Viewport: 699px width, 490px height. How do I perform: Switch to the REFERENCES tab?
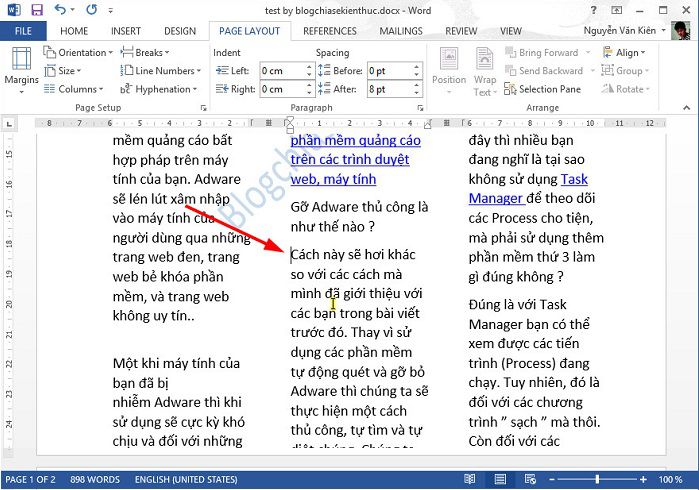[329, 31]
